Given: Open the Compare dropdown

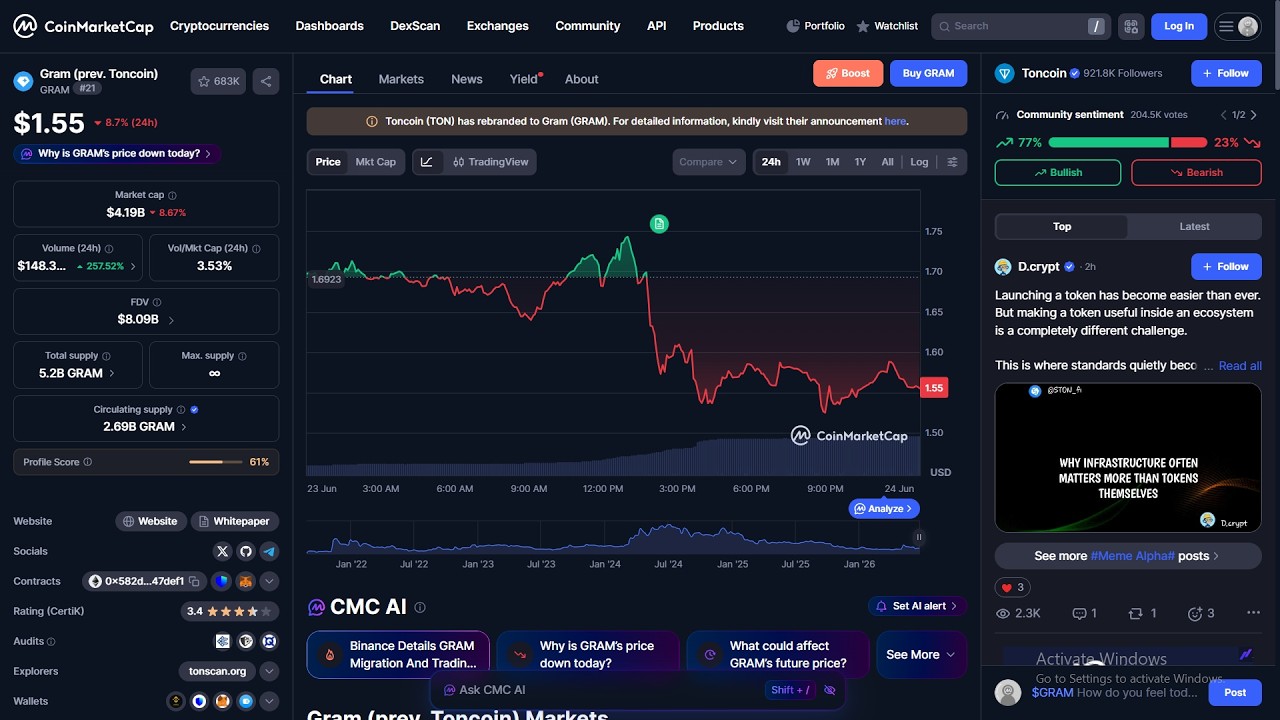Looking at the screenshot, I should pyautogui.click(x=709, y=162).
